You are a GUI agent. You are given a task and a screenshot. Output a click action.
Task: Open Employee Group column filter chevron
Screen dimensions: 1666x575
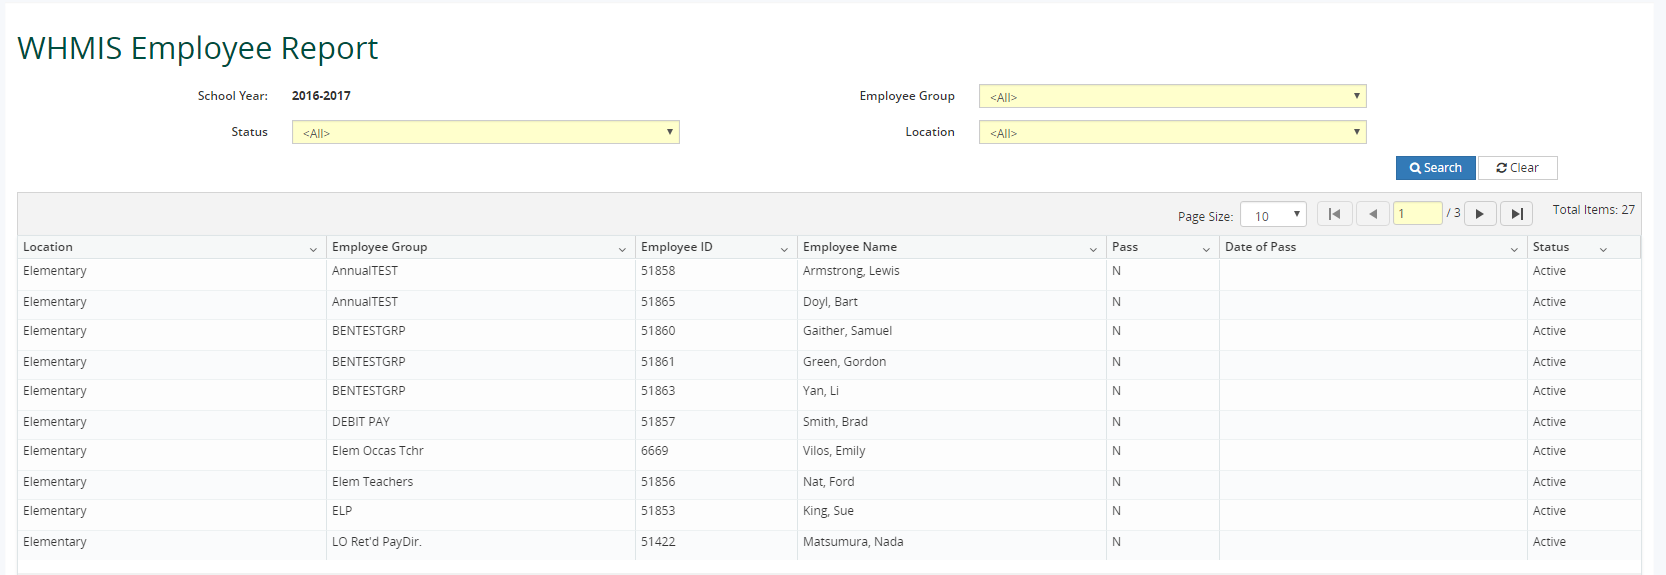[622, 249]
